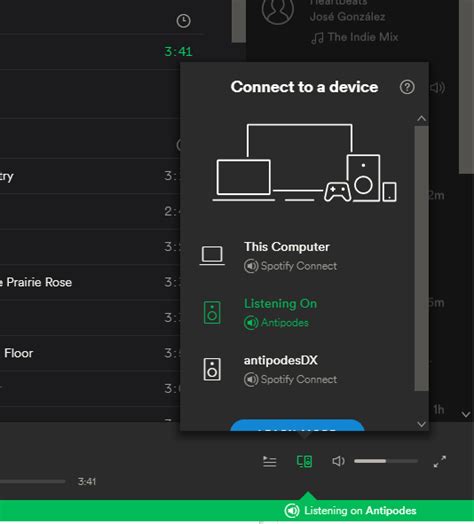Click the small Connect icon beside Spotify Connect under This Computer
This screenshot has height=524, width=474.
[x=251, y=266]
